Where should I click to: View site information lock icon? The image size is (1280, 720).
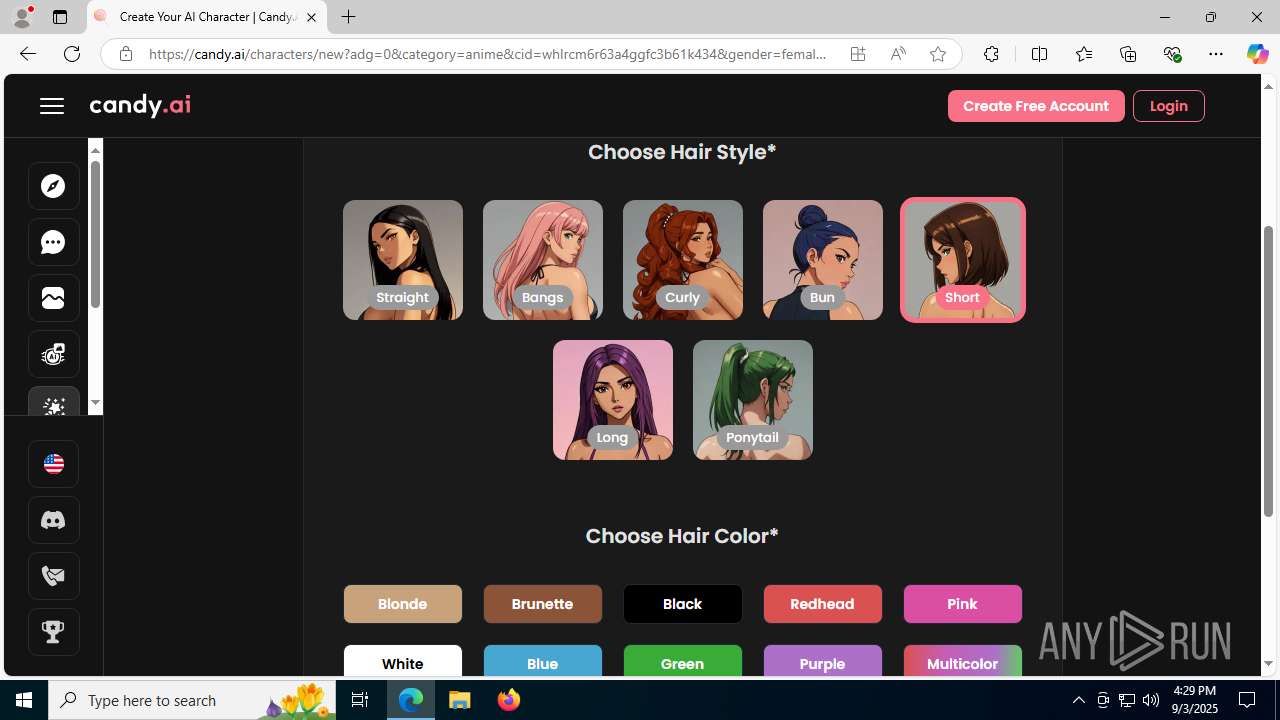[125, 54]
